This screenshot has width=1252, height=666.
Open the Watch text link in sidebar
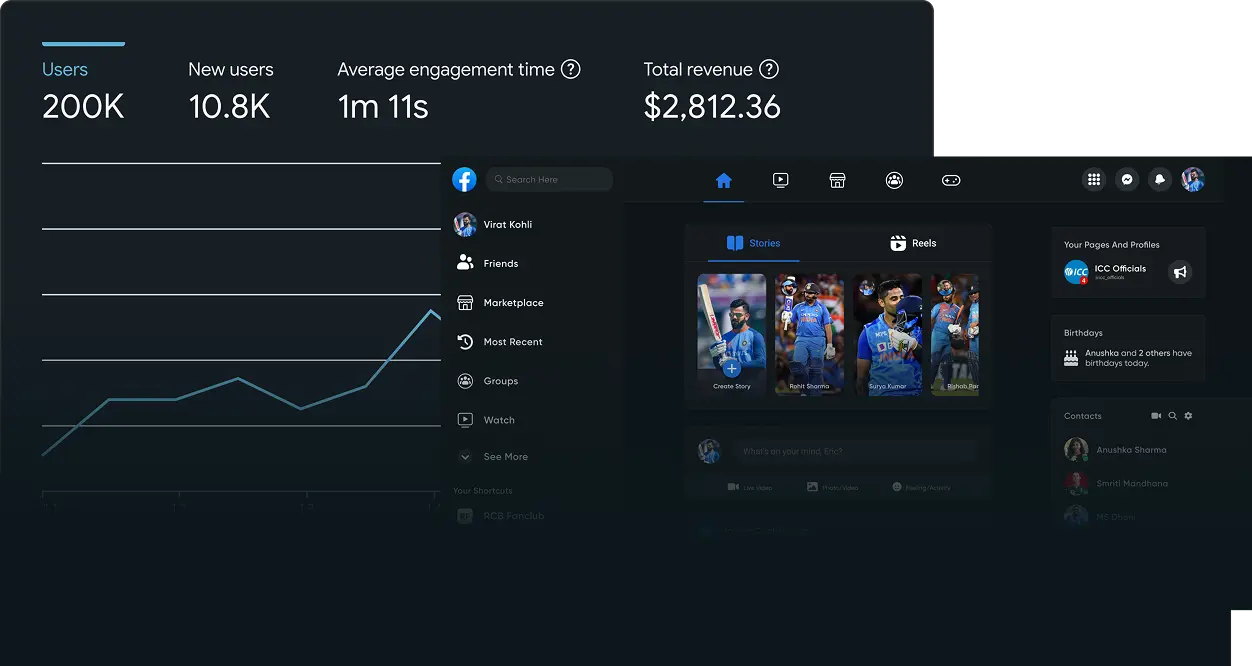(499, 420)
